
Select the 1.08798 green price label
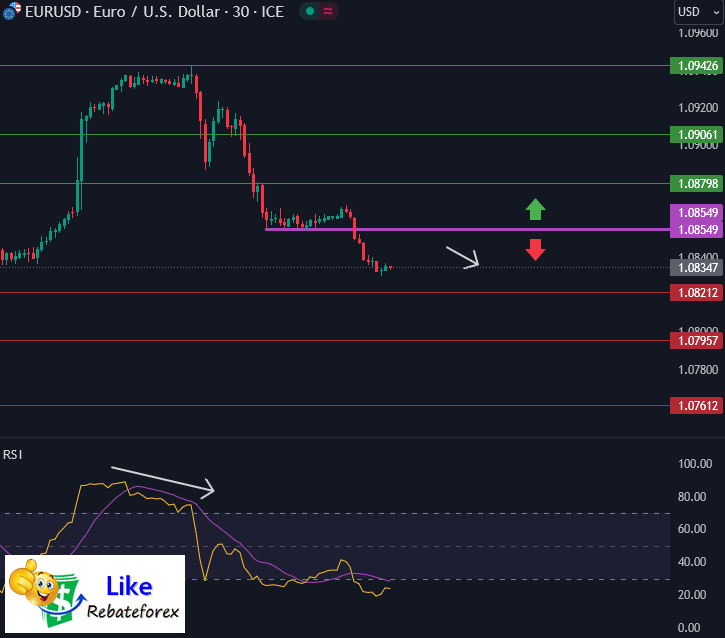pos(696,184)
